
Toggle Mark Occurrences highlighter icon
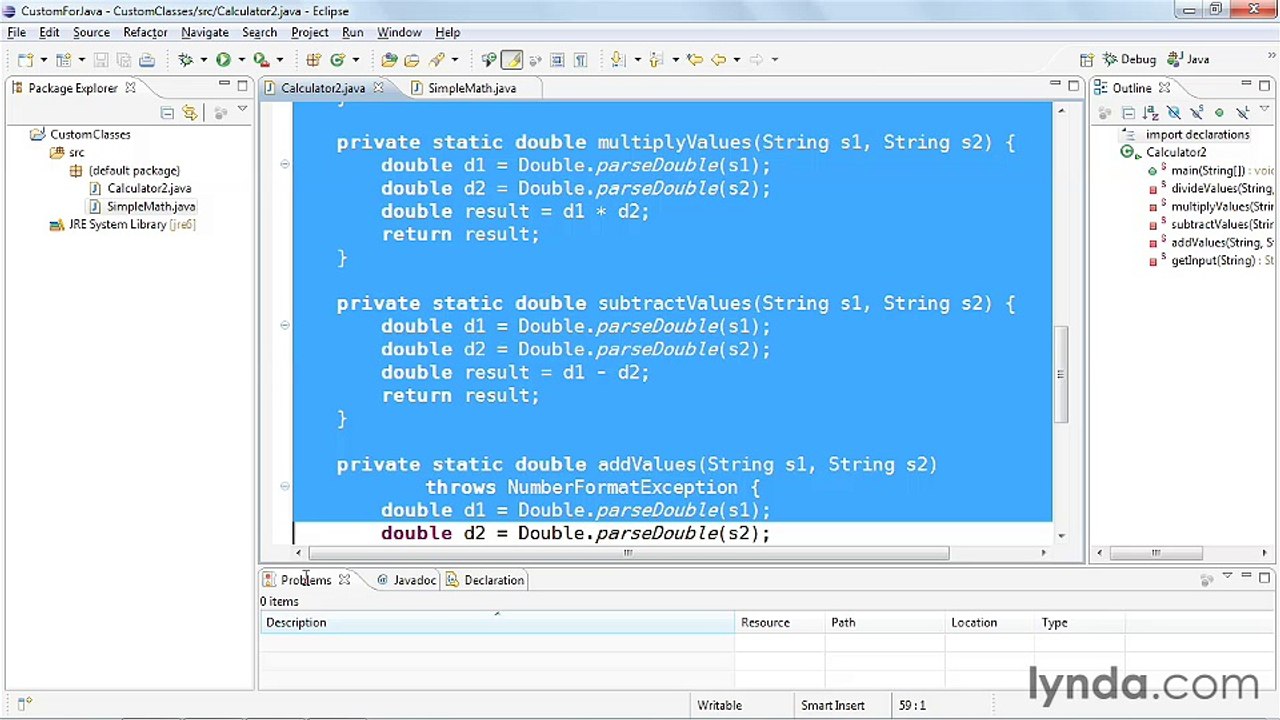click(512, 60)
